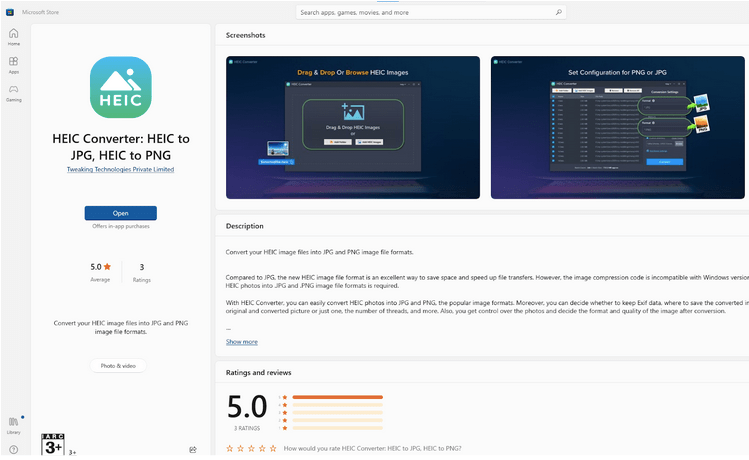This screenshot has height=460, width=749.
Task: Click the HEIC Converter app icon
Action: [x=121, y=87]
